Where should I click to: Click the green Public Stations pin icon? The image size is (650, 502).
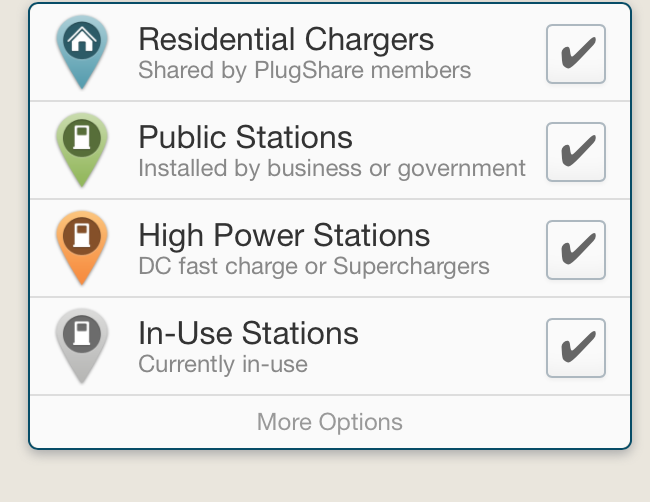[x=82, y=150]
